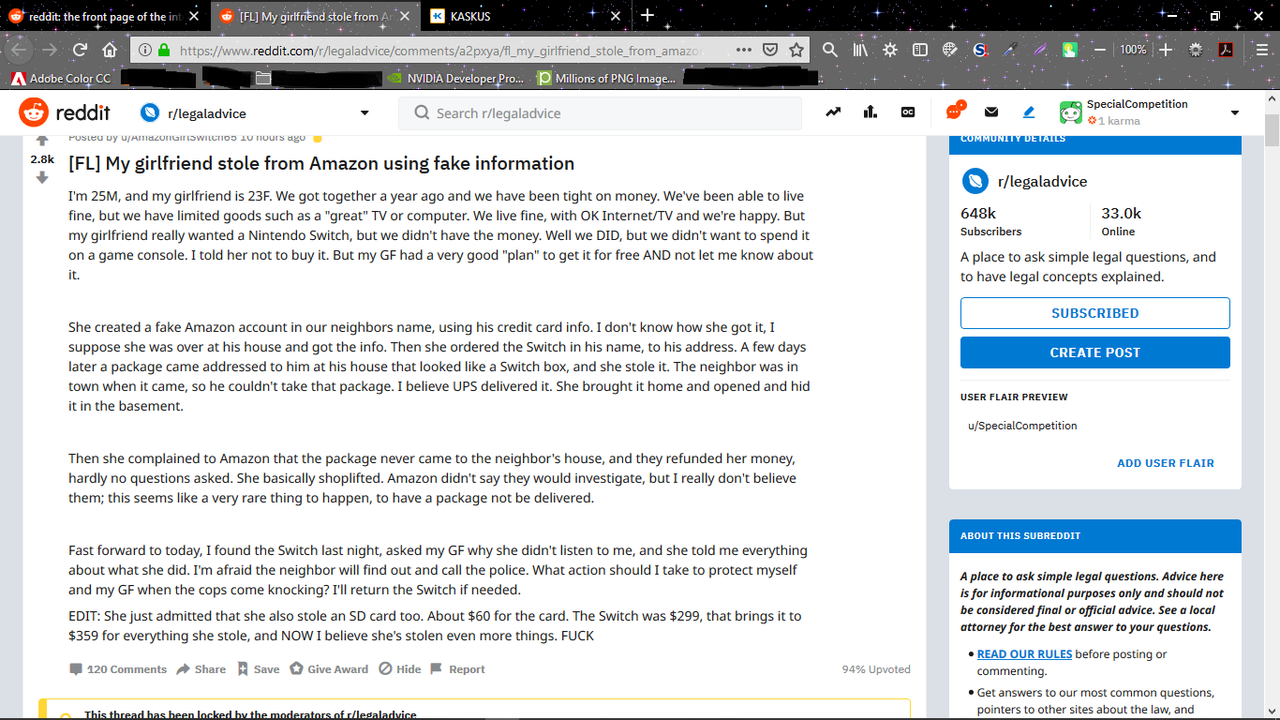
Task: Open the Adobe Acrobat PDF extension
Action: click(1225, 49)
